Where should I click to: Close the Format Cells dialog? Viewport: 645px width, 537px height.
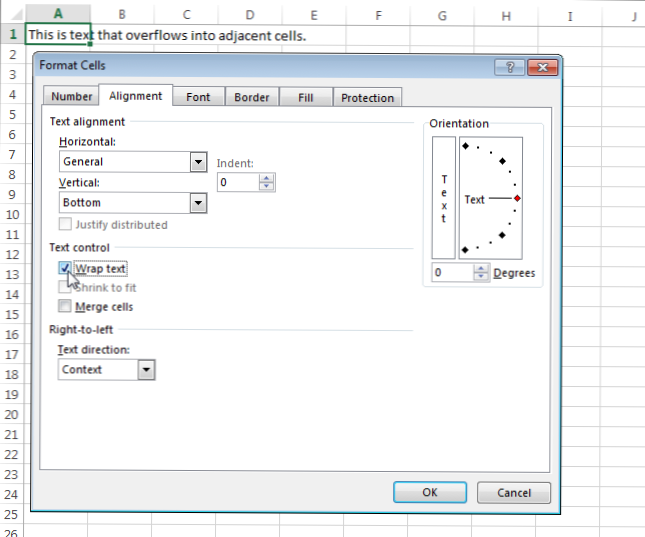543,67
